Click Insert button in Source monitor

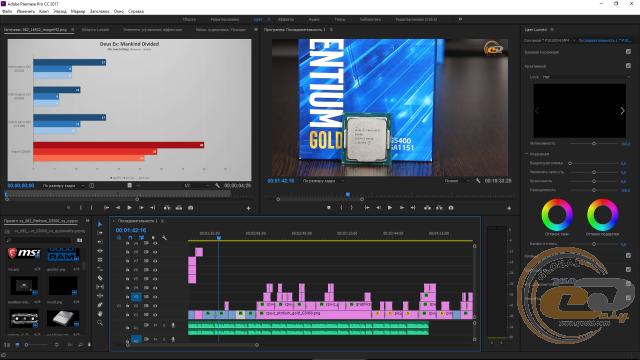pos(167,208)
